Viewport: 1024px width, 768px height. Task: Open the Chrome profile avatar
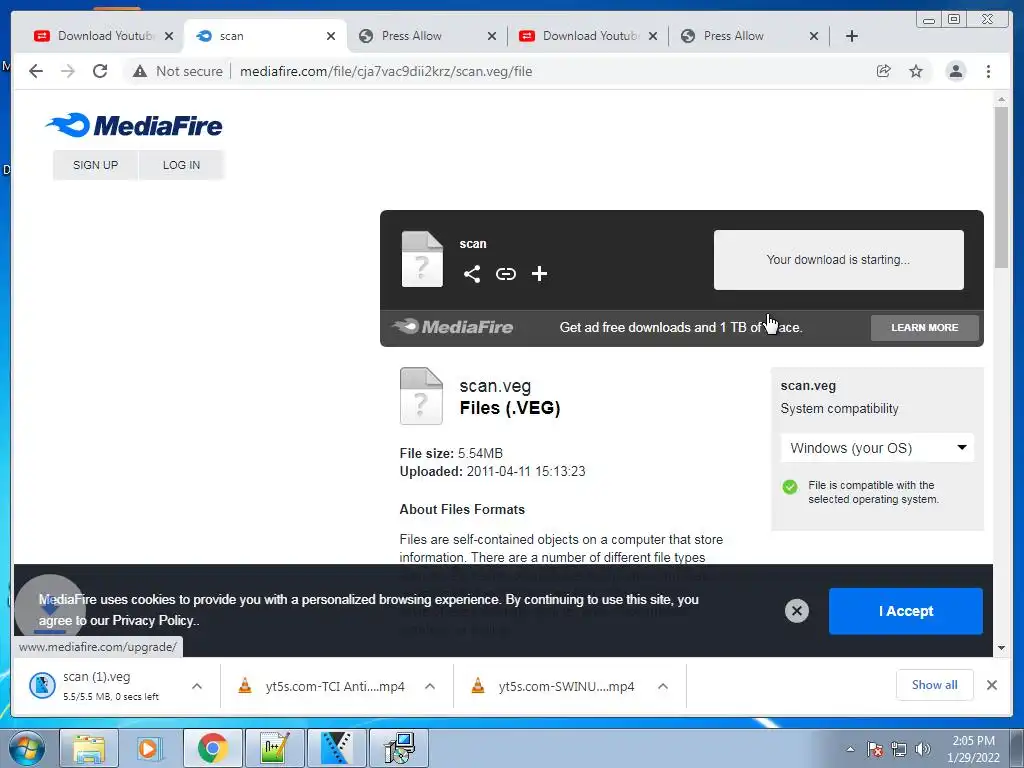click(x=955, y=71)
